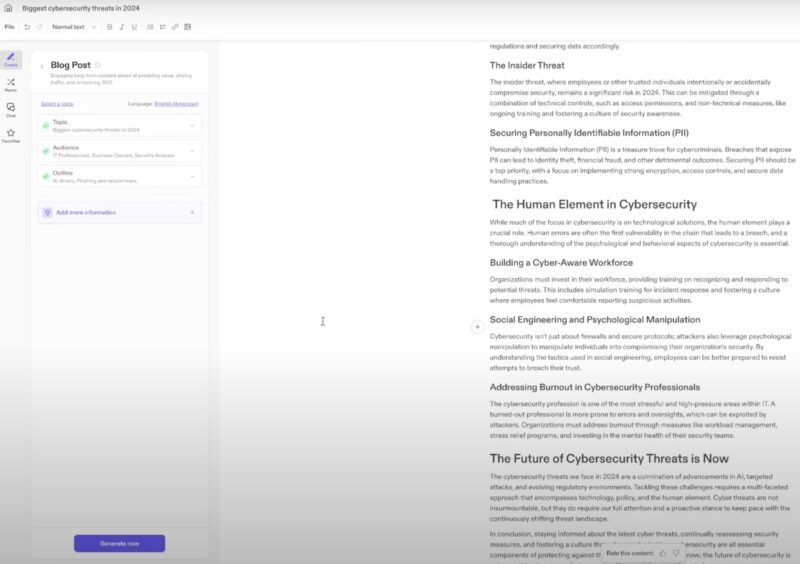Open the Remix tool in the sidebar
This screenshot has height=564, width=800.
[x=10, y=85]
